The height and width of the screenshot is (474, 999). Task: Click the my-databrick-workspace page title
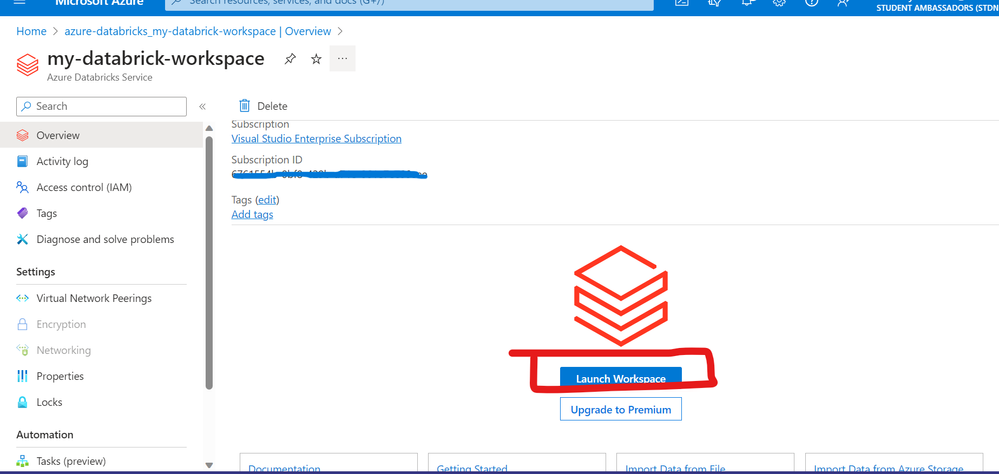point(155,58)
